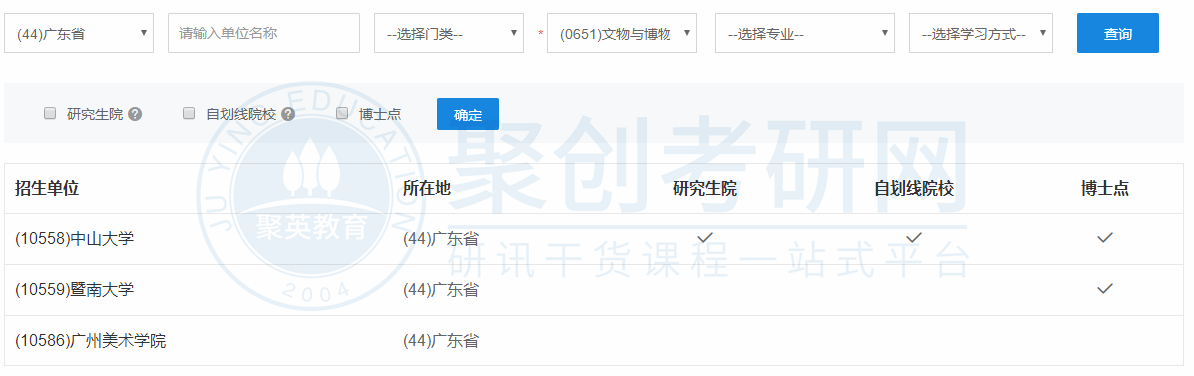Screen dimensions: 1194x376
Task: Open the 选择门类 dropdown
Action: pyautogui.click(x=449, y=33)
